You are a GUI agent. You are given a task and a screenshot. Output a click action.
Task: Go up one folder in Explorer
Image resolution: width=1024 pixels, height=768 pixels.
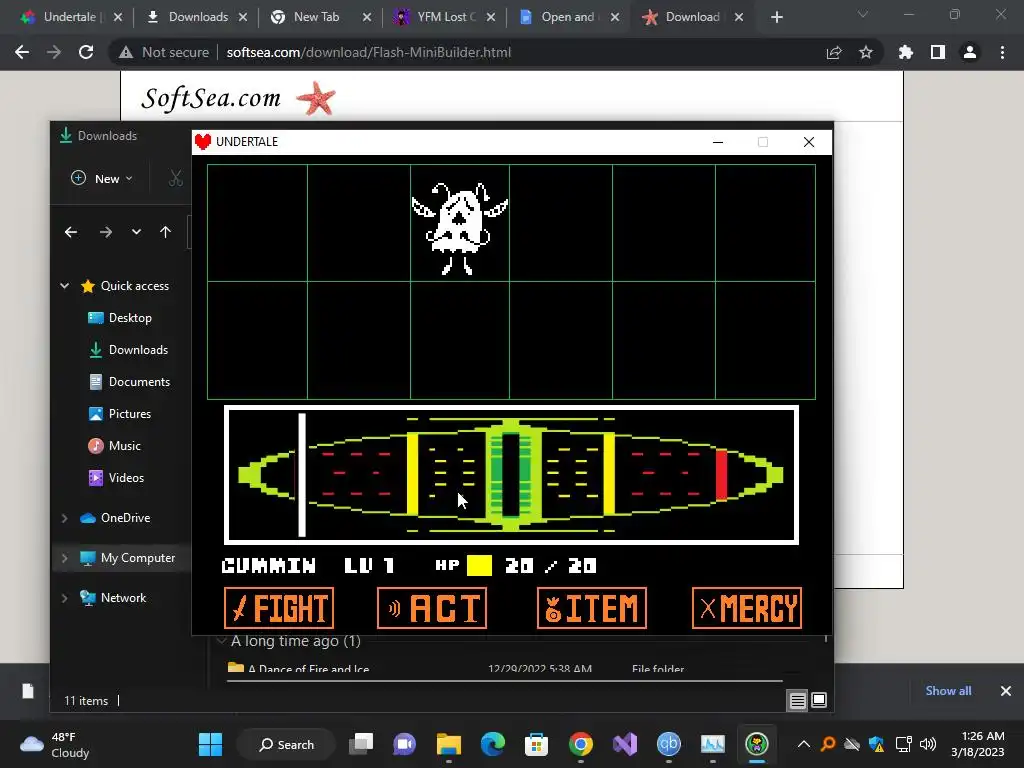[x=165, y=232]
